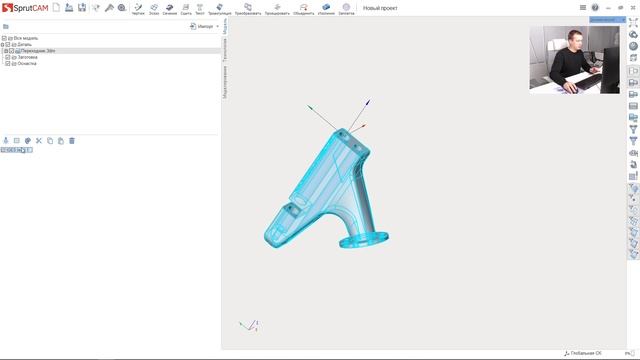Toggle checkbox for Вся модель
The width and height of the screenshot is (640, 360).
coord(4,38)
